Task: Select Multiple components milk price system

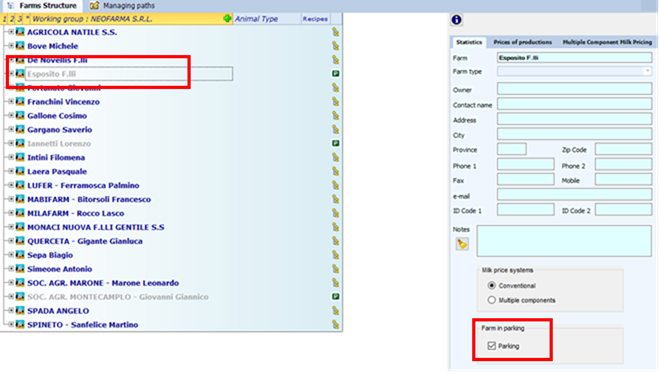Action: tap(491, 300)
